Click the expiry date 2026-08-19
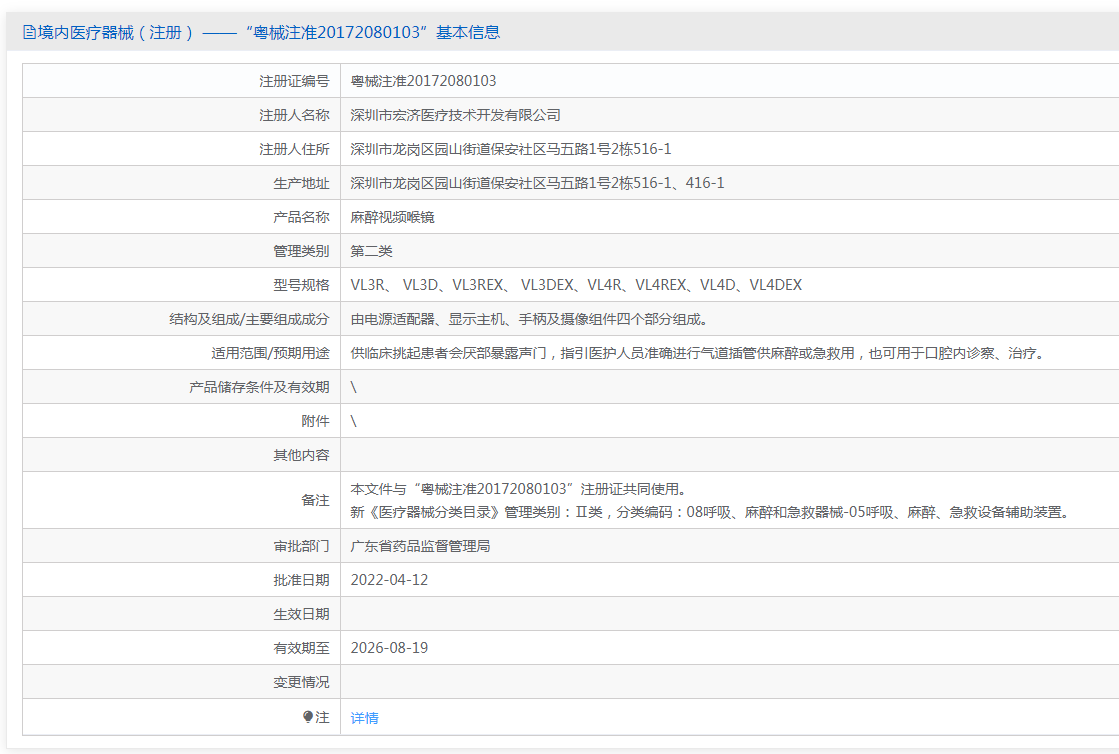 click(x=389, y=648)
